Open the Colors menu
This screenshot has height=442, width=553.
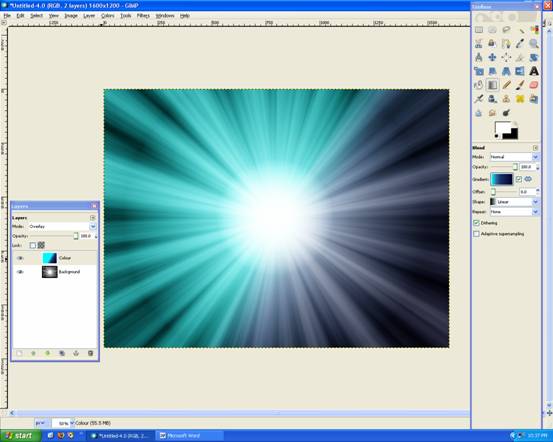click(108, 16)
